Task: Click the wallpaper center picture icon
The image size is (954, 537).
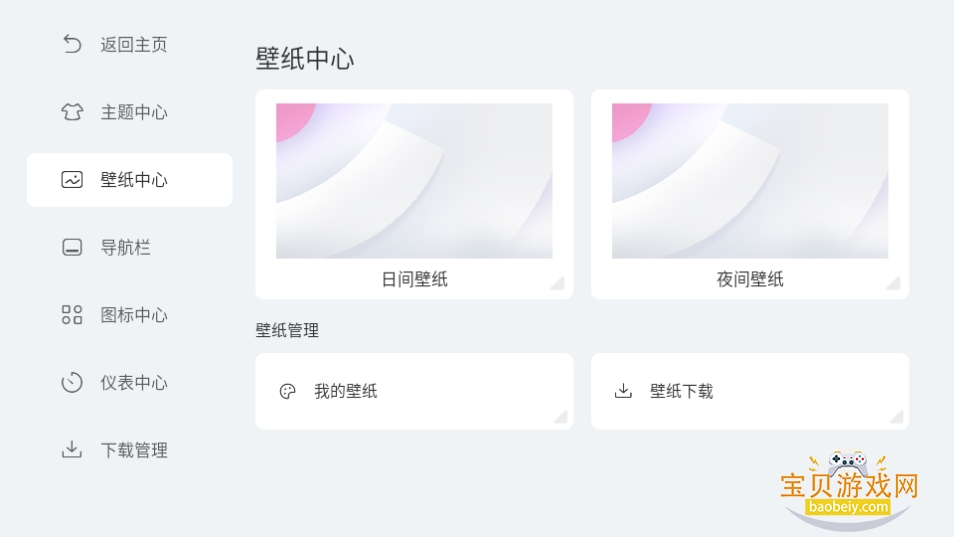Action: pos(72,179)
